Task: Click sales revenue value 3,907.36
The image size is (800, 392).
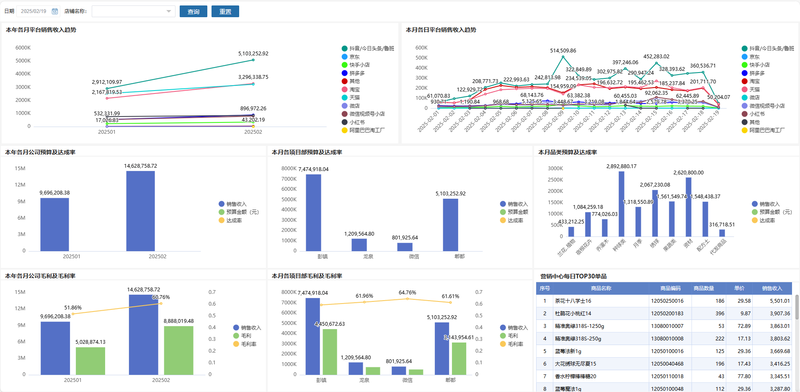Action: 779,313
